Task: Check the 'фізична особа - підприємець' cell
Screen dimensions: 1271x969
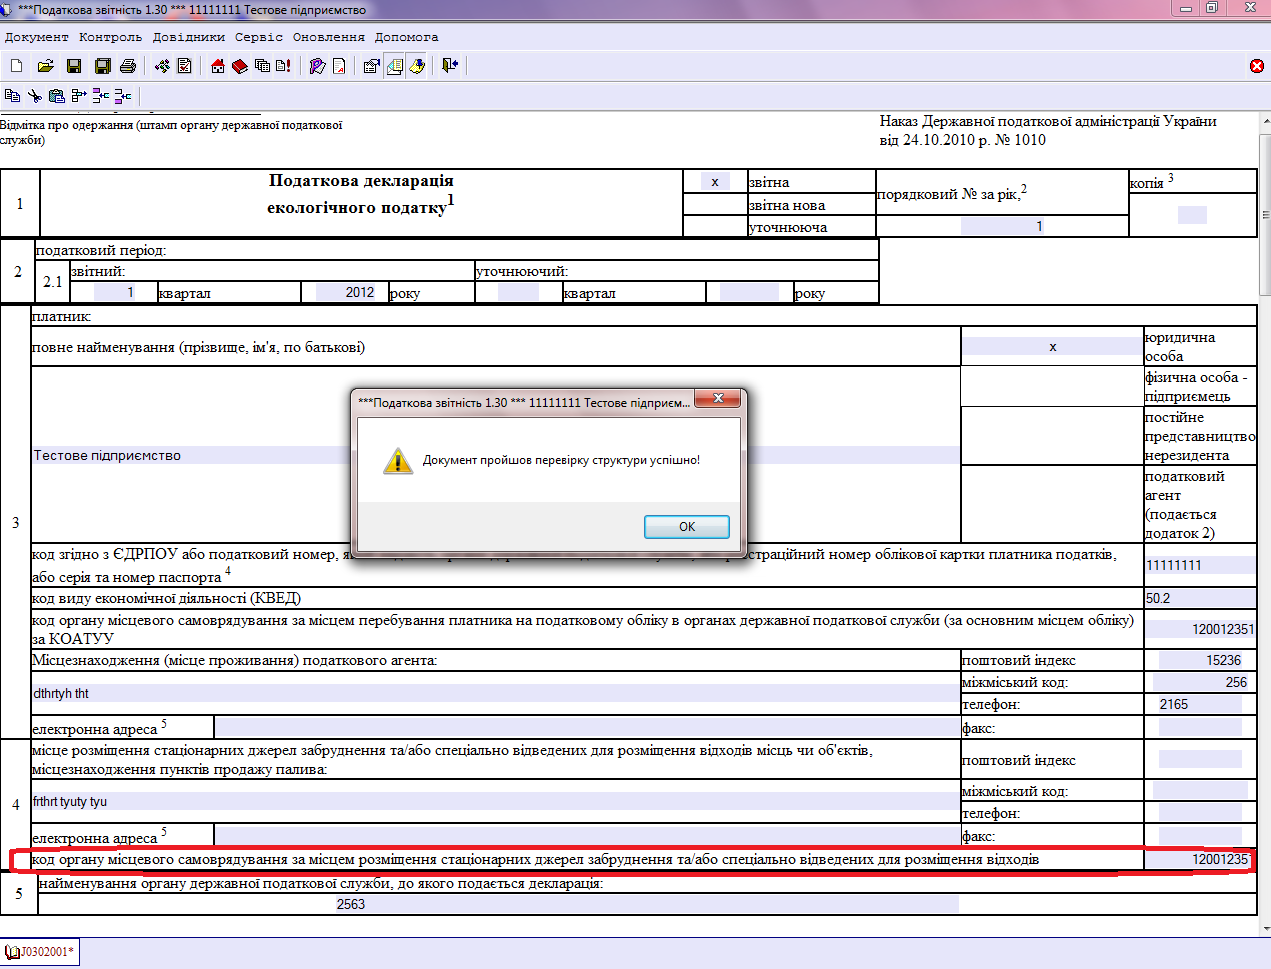Action: pyautogui.click(x=1052, y=386)
